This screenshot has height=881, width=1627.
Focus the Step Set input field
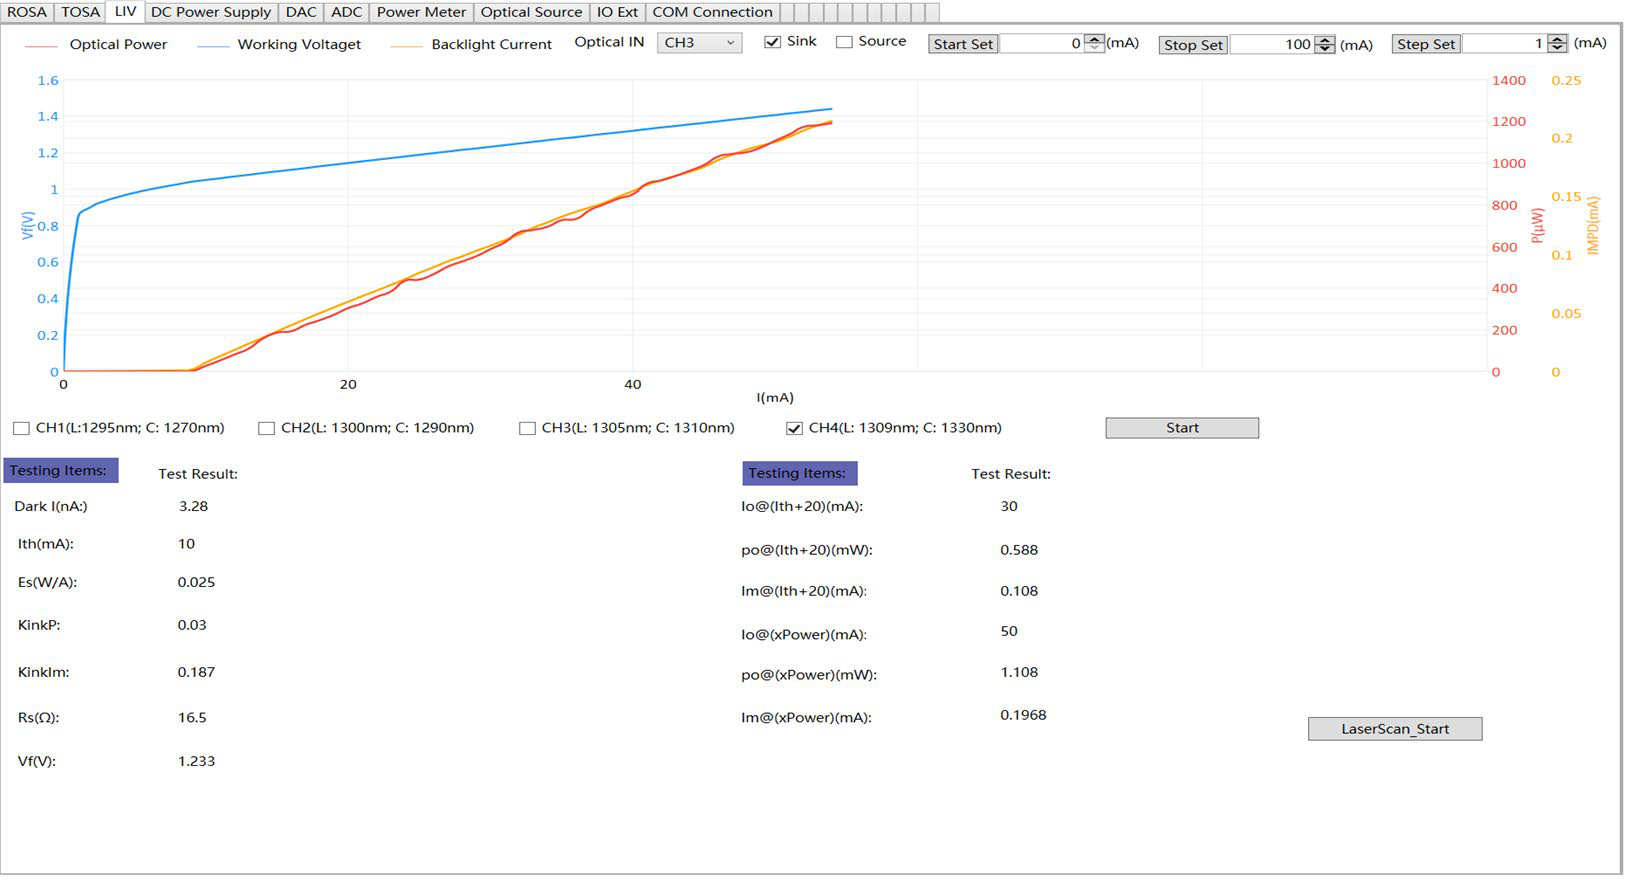1505,44
